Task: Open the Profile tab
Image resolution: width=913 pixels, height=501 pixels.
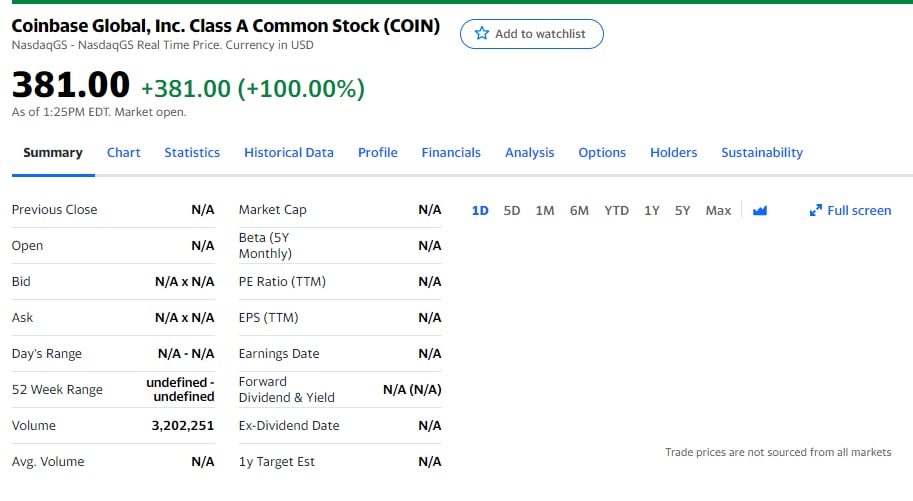Action: (378, 153)
